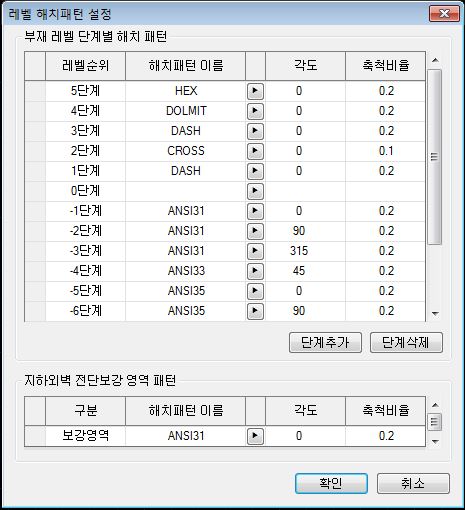The width and height of the screenshot is (465, 510).
Task: Open pattern picker for 0단계 row
Action: (255, 191)
